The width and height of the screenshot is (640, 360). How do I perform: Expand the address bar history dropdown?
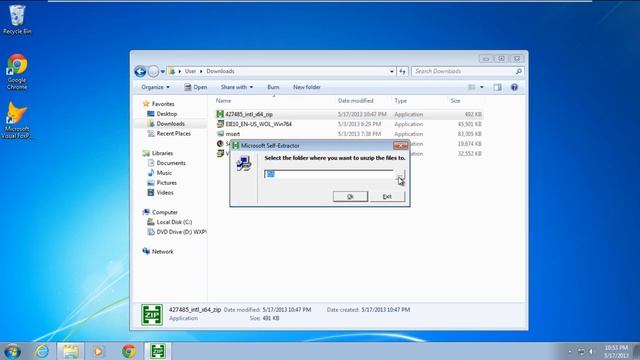pyautogui.click(x=391, y=71)
